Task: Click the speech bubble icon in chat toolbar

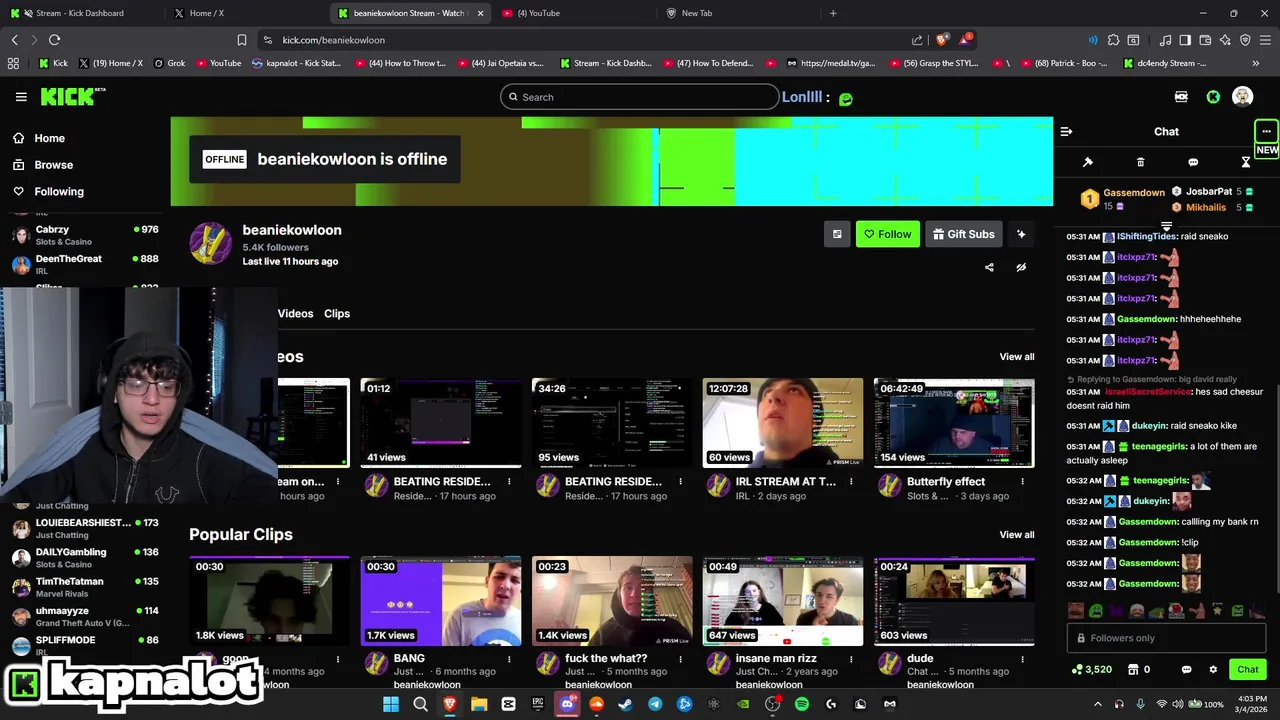Action: pyautogui.click(x=1193, y=162)
